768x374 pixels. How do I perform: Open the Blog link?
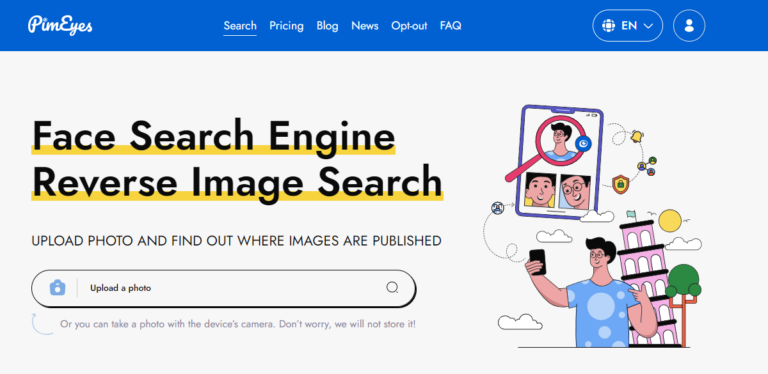(327, 25)
